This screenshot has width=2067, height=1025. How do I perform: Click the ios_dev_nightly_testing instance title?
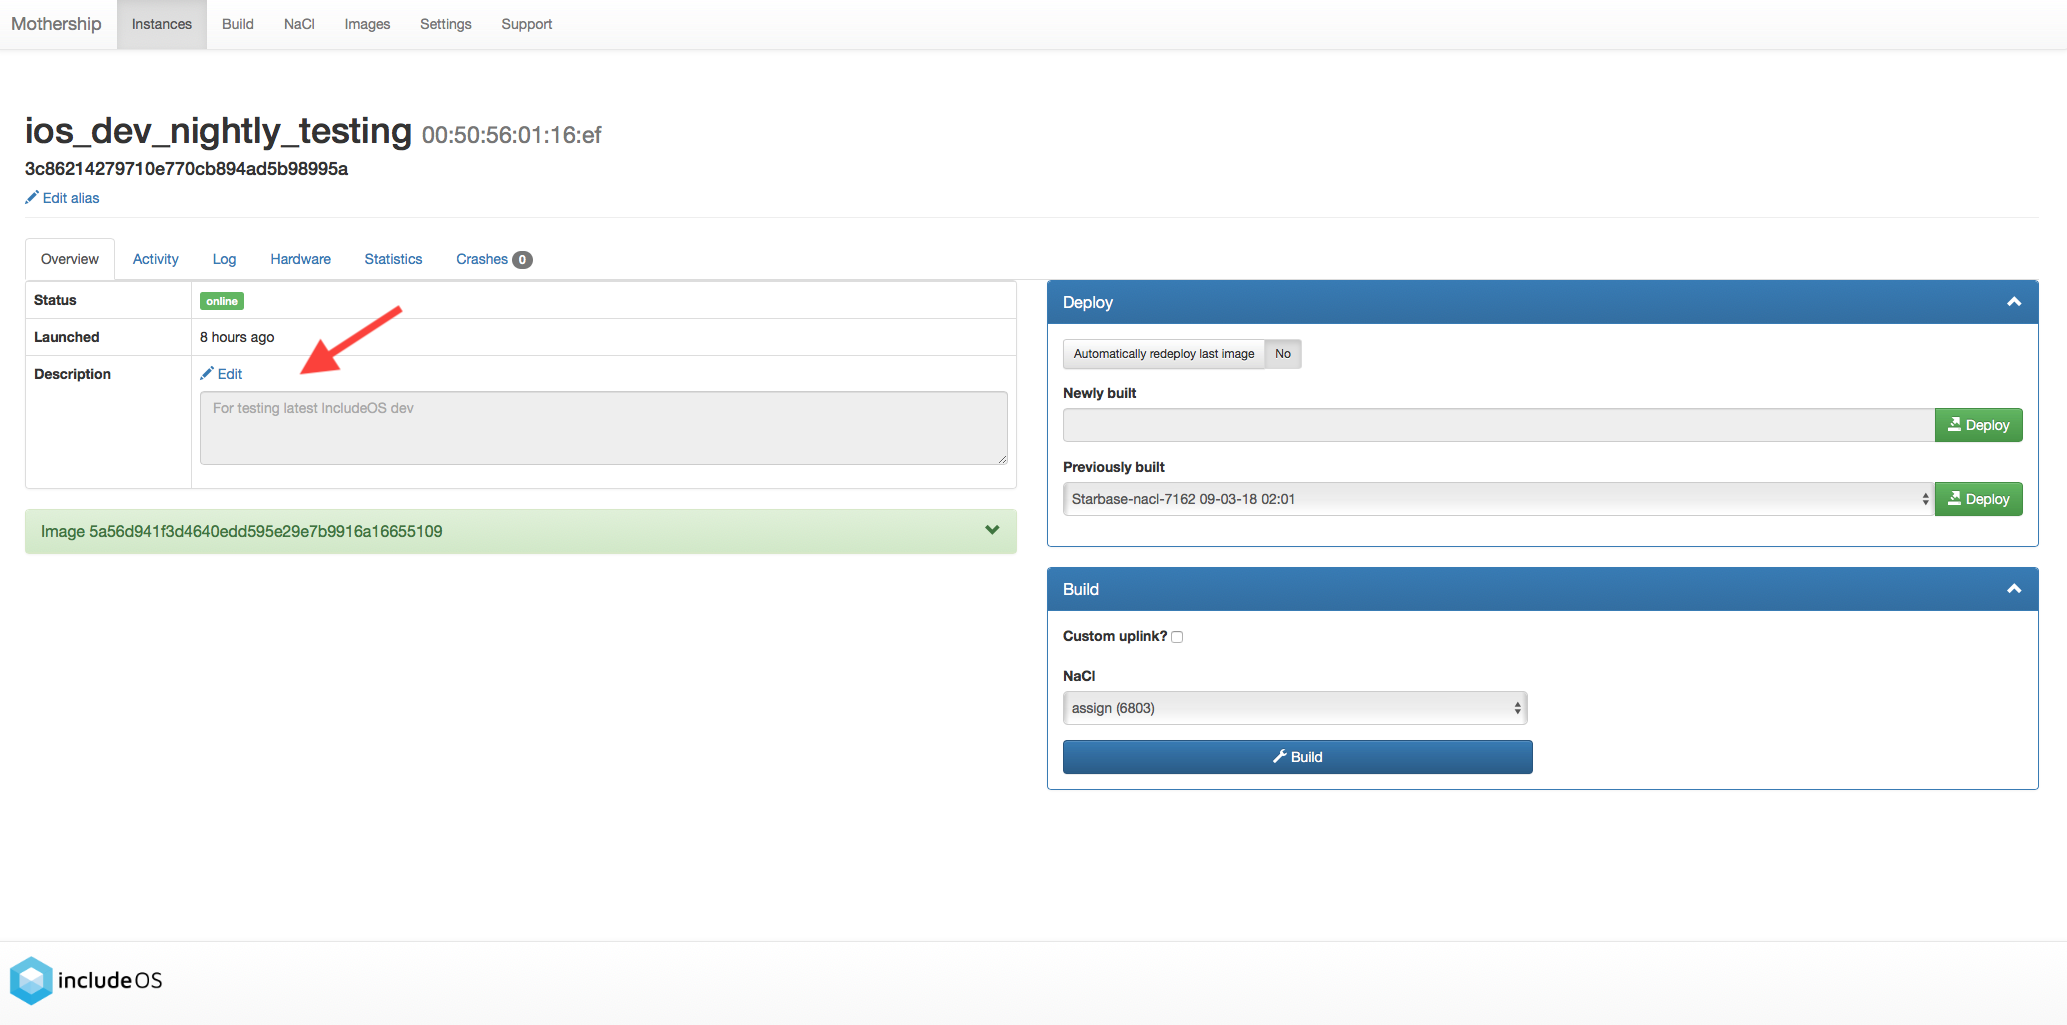[x=218, y=131]
